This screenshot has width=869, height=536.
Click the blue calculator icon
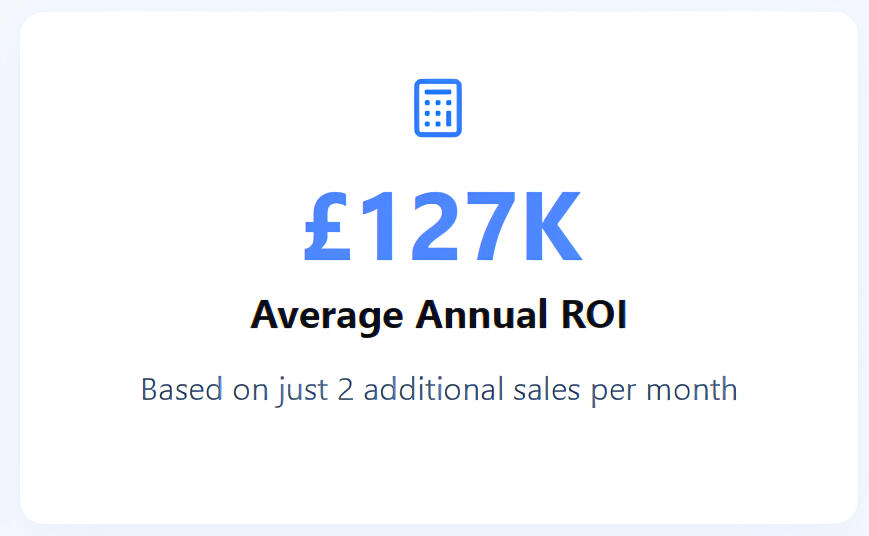438,108
